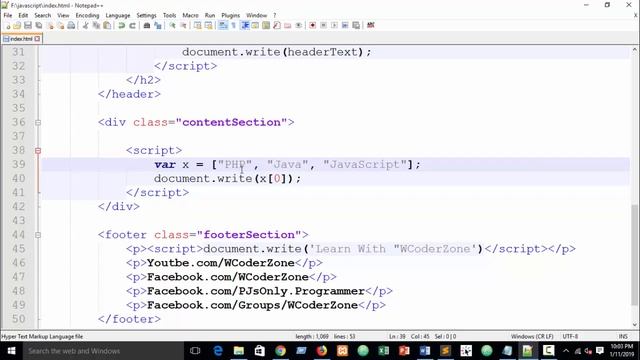Collapse the footer fold marker on line 44
This screenshot has width=640, height=360.
click(38, 235)
